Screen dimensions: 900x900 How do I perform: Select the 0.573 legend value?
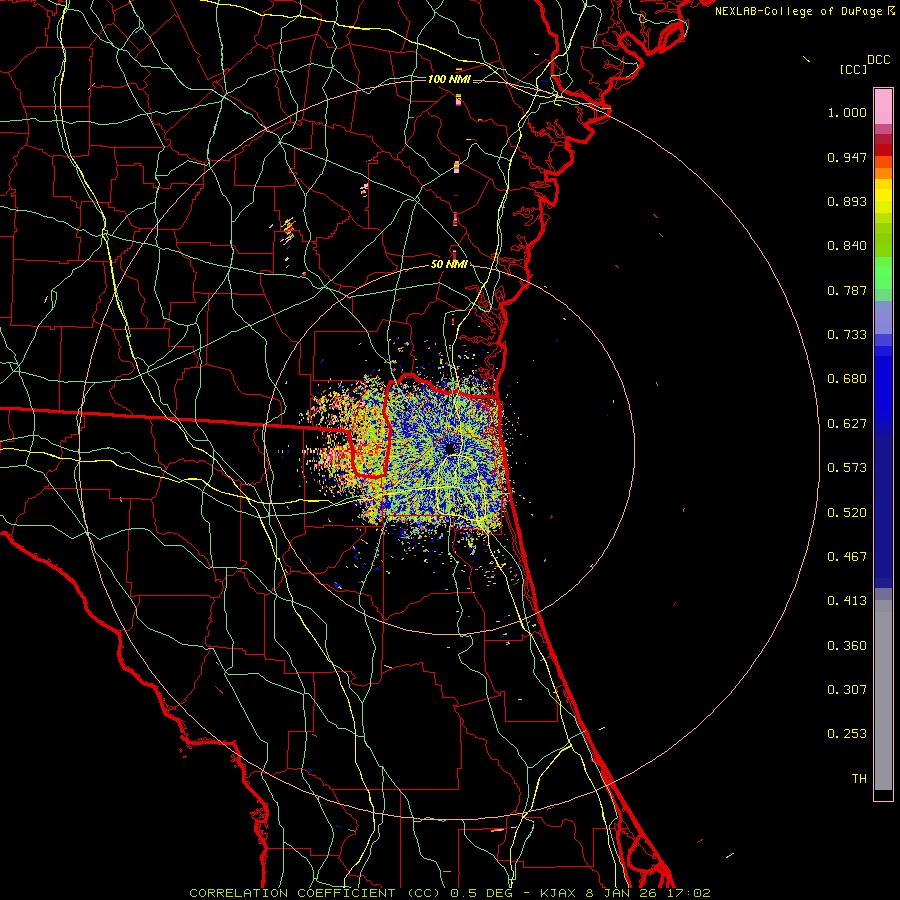tap(847, 468)
